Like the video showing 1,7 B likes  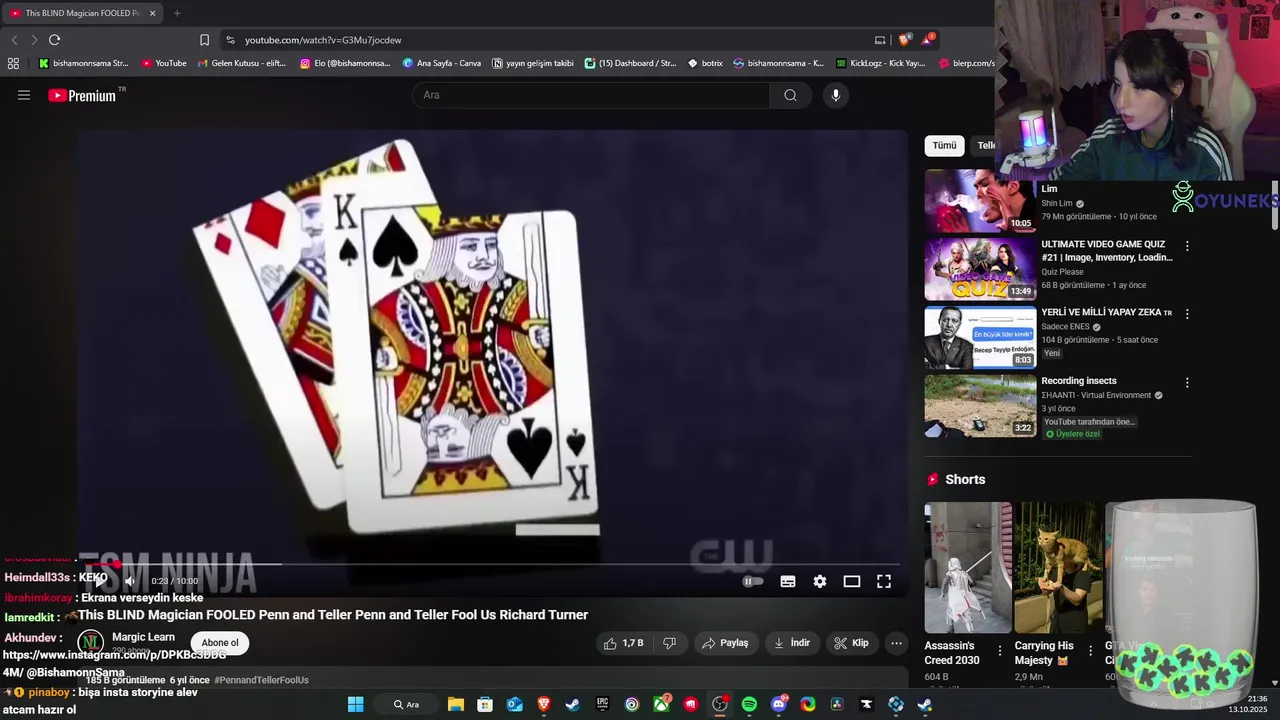[x=624, y=643]
